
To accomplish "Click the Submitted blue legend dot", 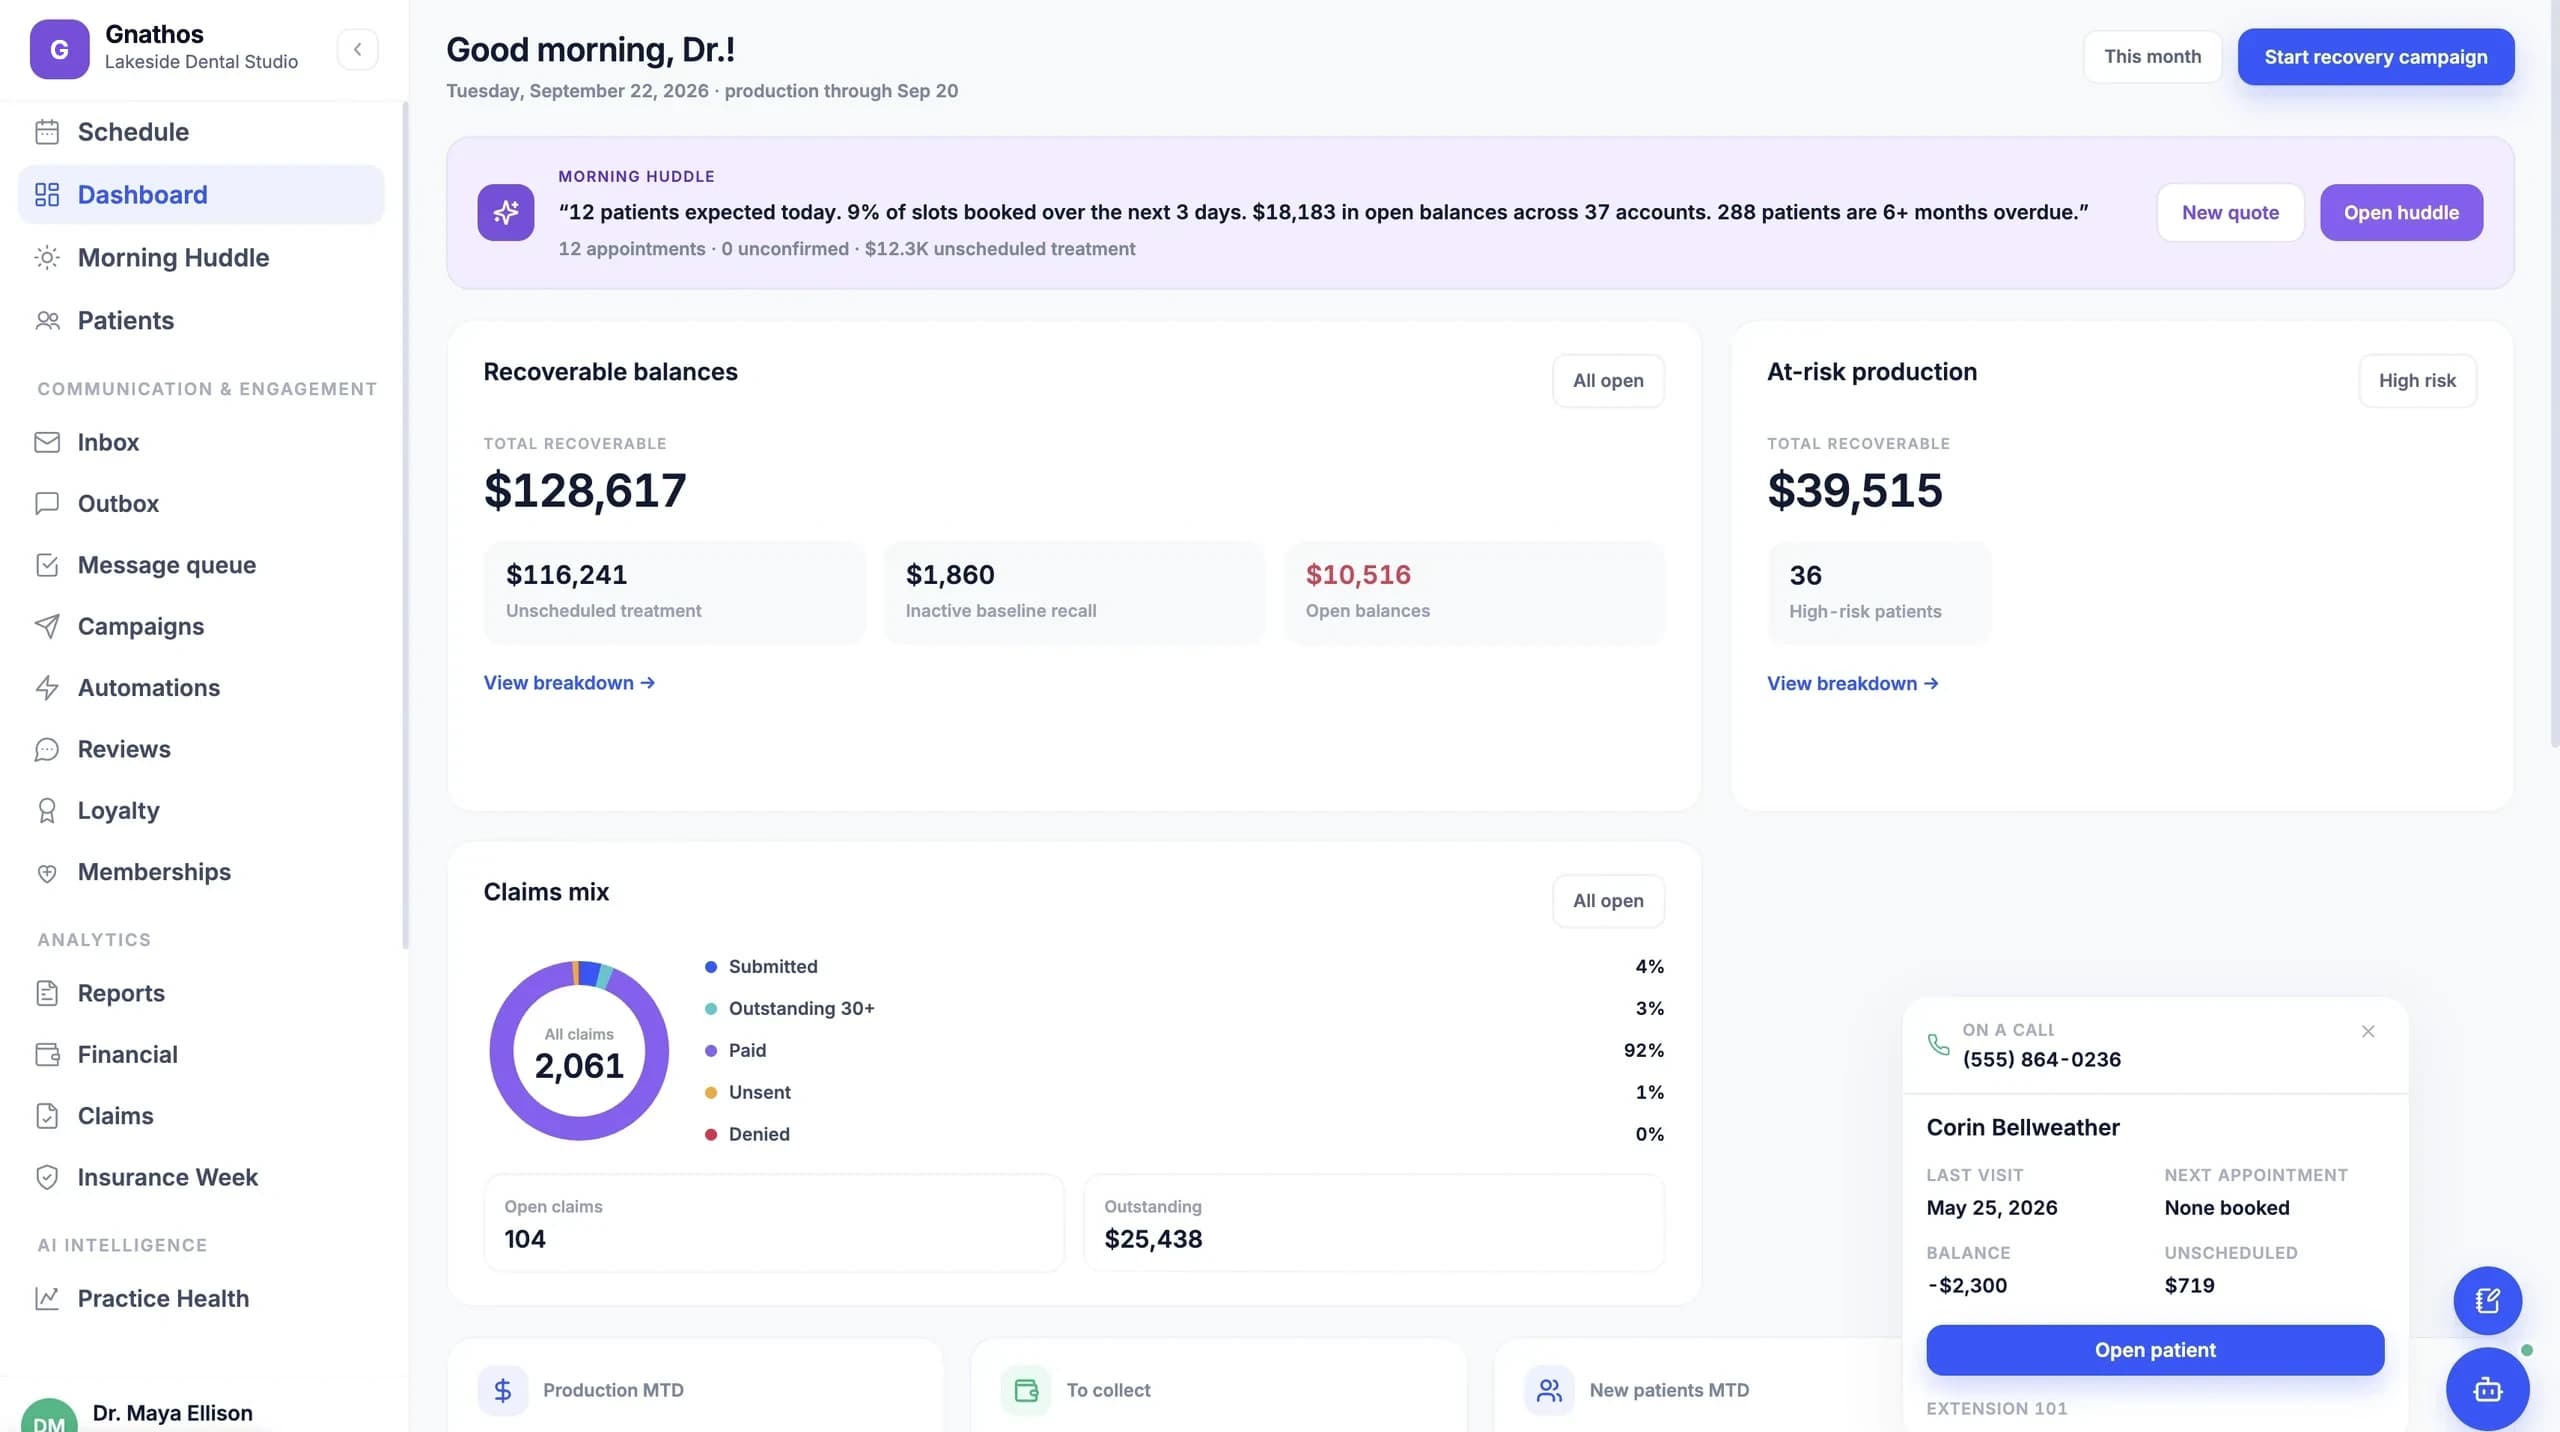I will click(x=711, y=967).
